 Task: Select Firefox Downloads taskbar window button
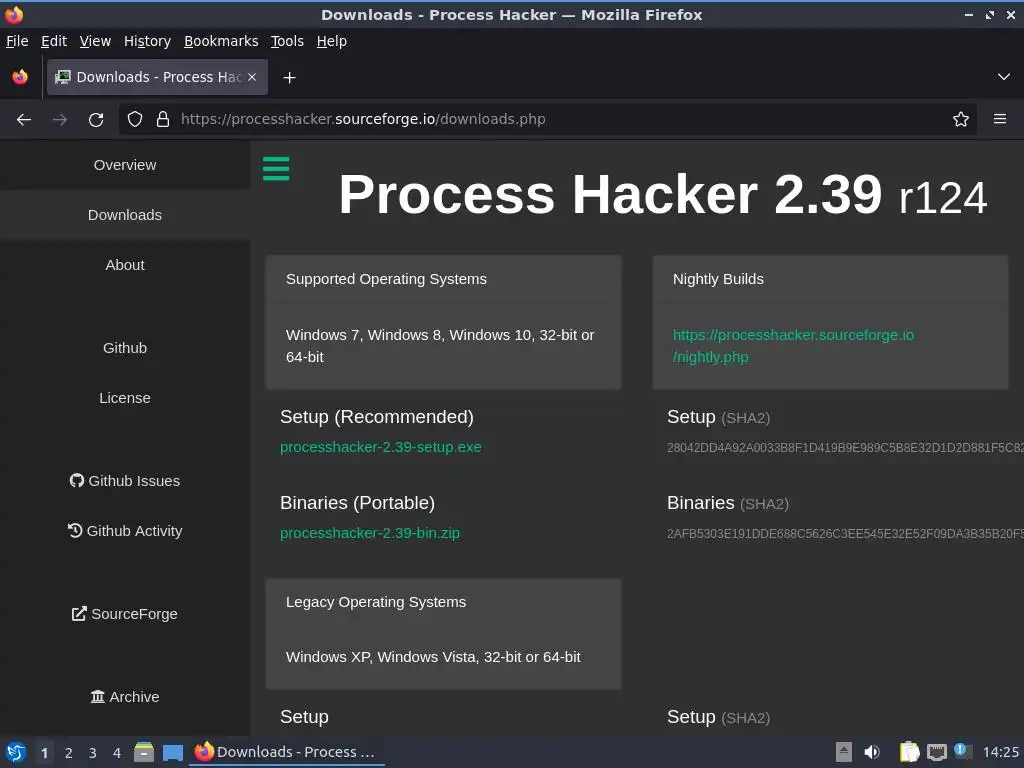pyautogui.click(x=287, y=752)
